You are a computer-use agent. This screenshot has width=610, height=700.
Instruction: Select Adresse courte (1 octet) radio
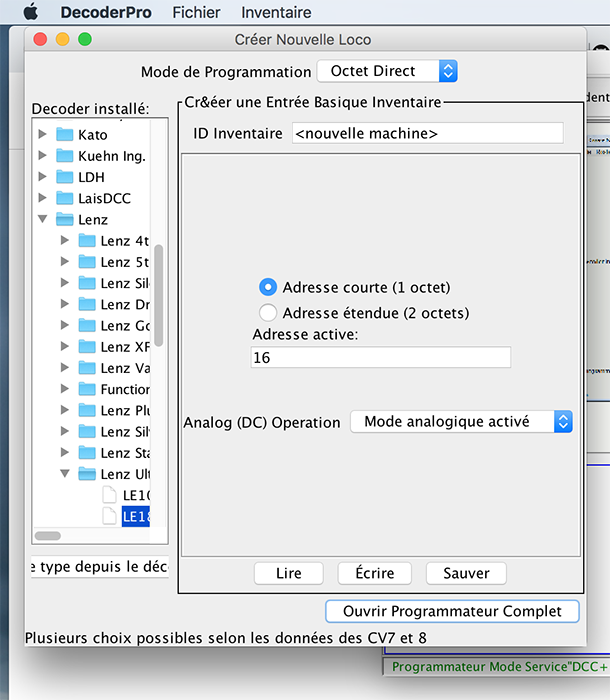tap(268, 287)
